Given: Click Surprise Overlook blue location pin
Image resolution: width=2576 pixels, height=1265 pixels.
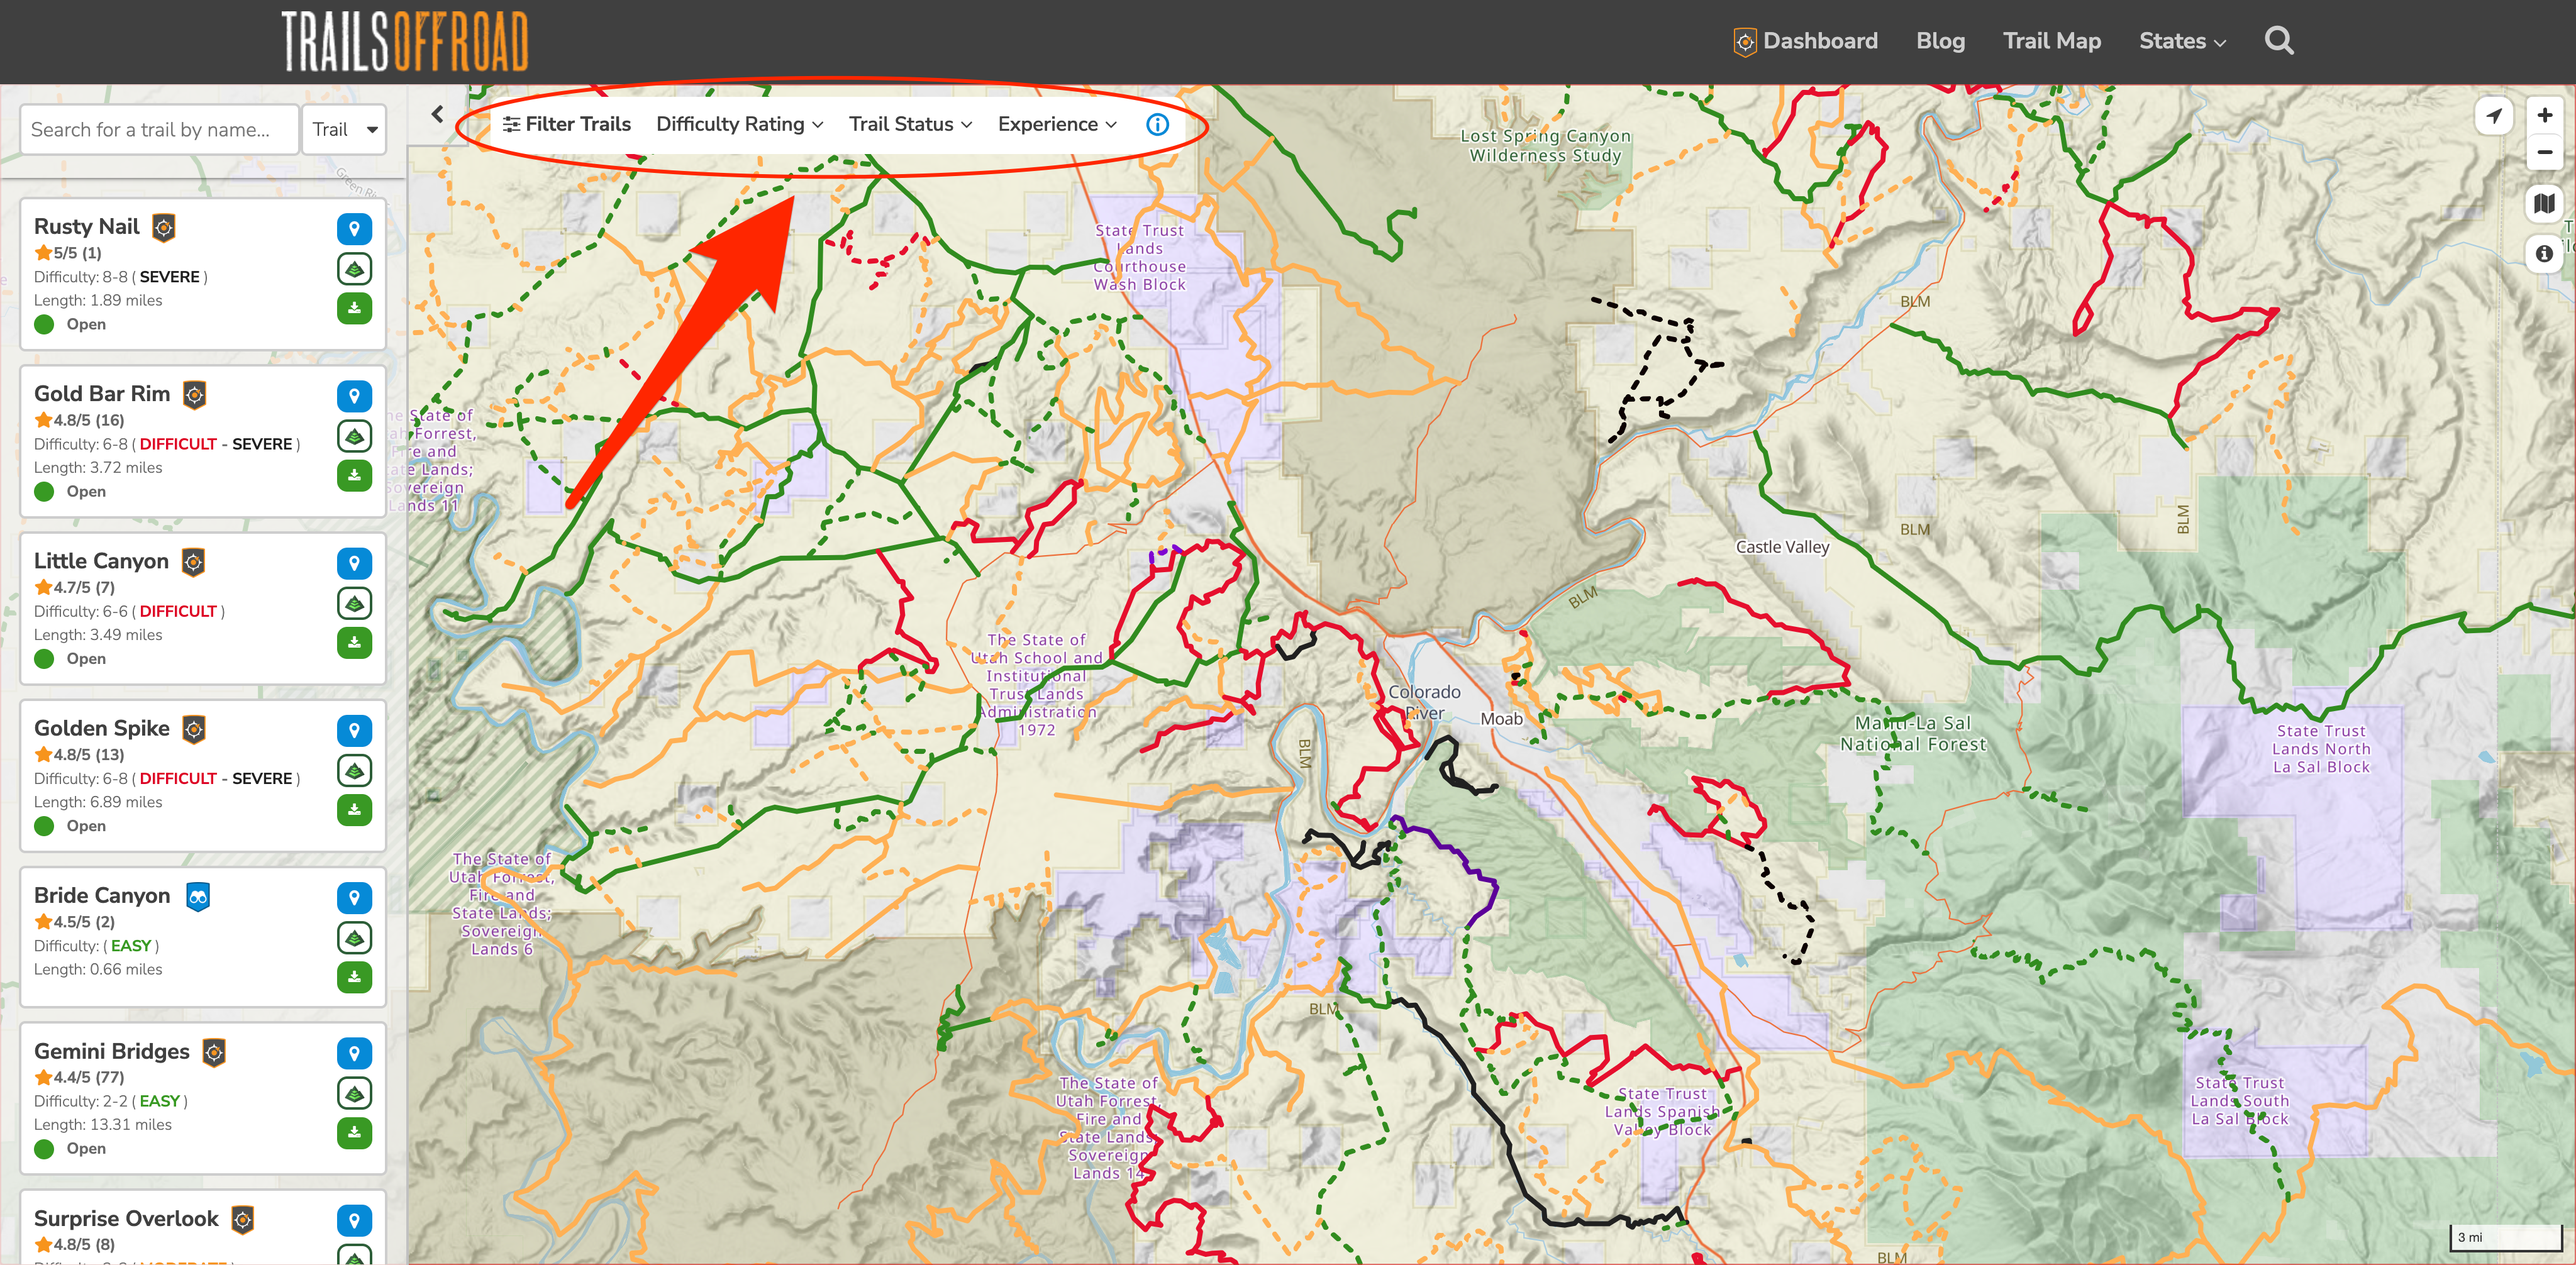Looking at the screenshot, I should point(354,1220).
